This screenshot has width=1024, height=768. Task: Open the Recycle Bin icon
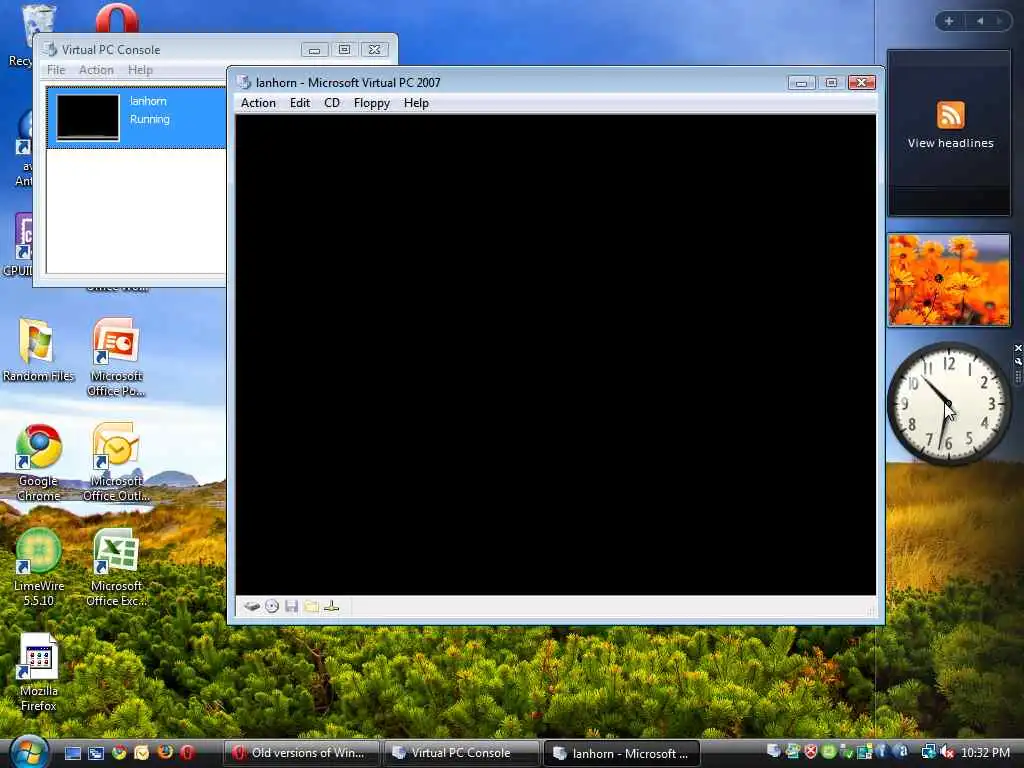pos(38,26)
